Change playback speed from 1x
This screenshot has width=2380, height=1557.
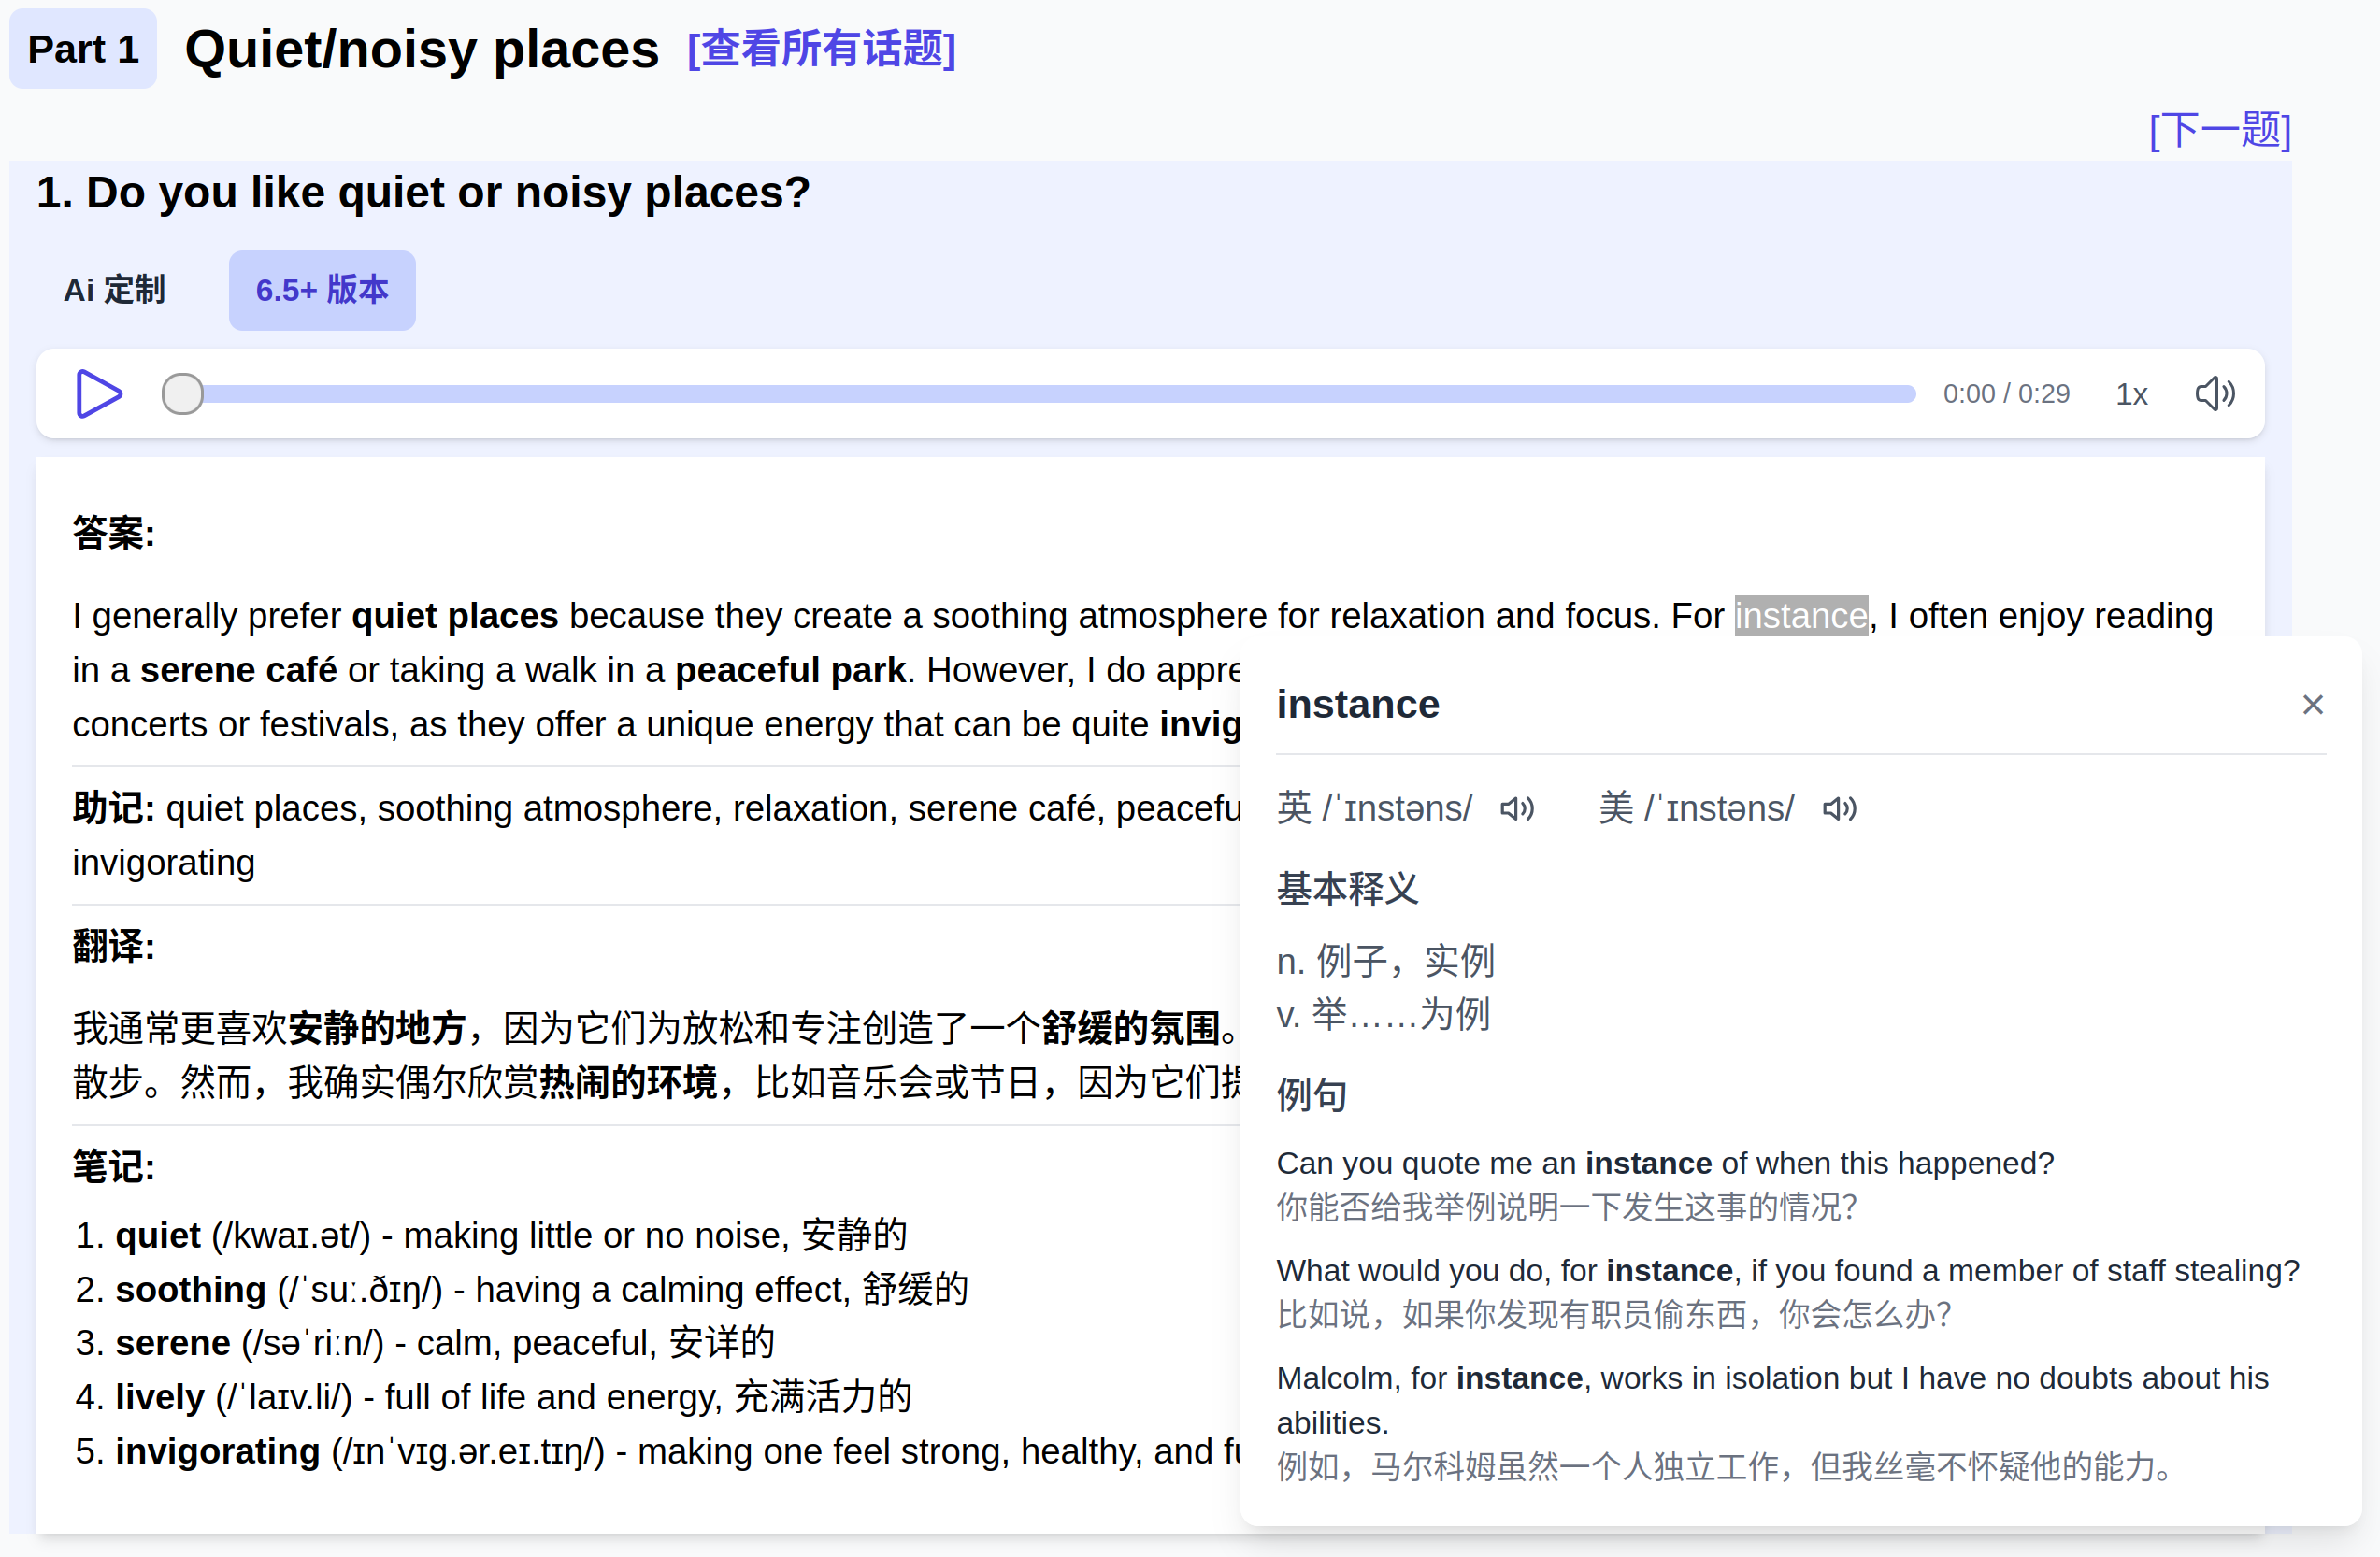click(x=2131, y=395)
